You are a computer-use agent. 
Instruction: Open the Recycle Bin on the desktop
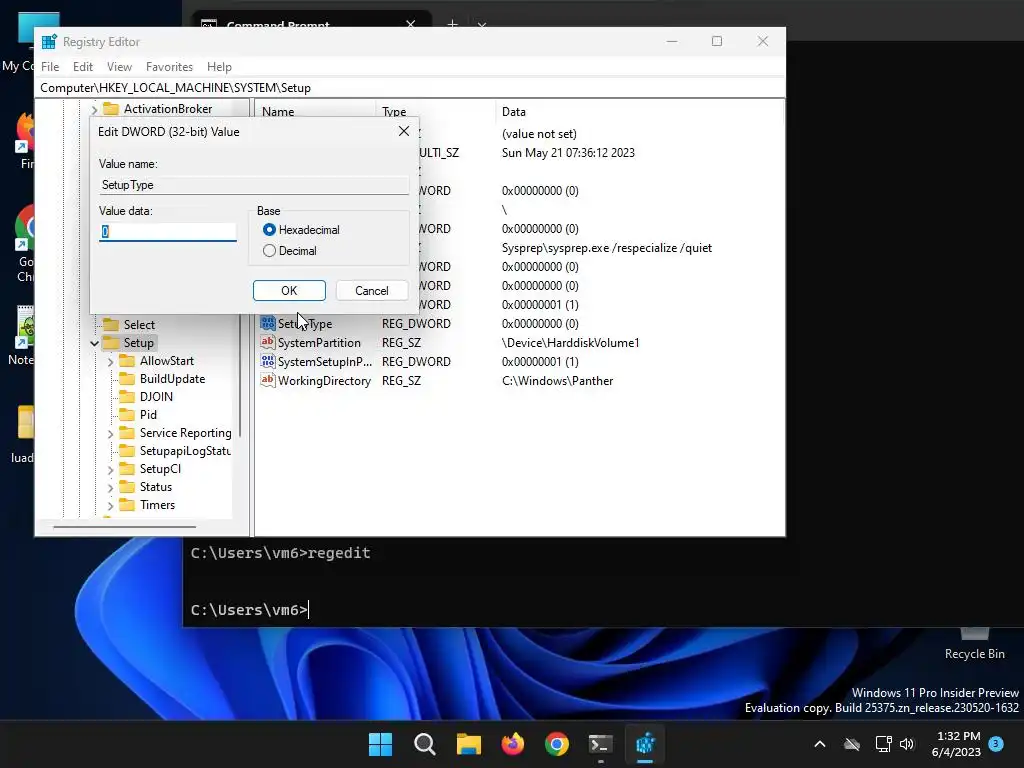tap(974, 643)
